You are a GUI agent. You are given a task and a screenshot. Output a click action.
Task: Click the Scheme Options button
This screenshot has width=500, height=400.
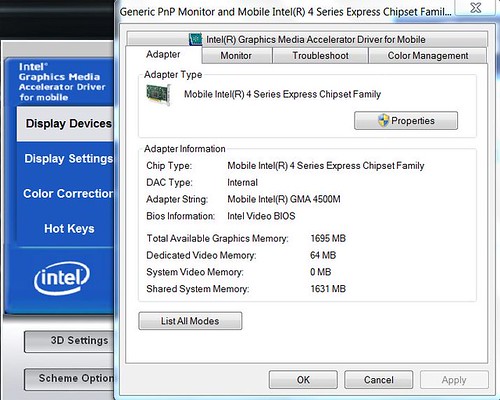click(x=69, y=379)
